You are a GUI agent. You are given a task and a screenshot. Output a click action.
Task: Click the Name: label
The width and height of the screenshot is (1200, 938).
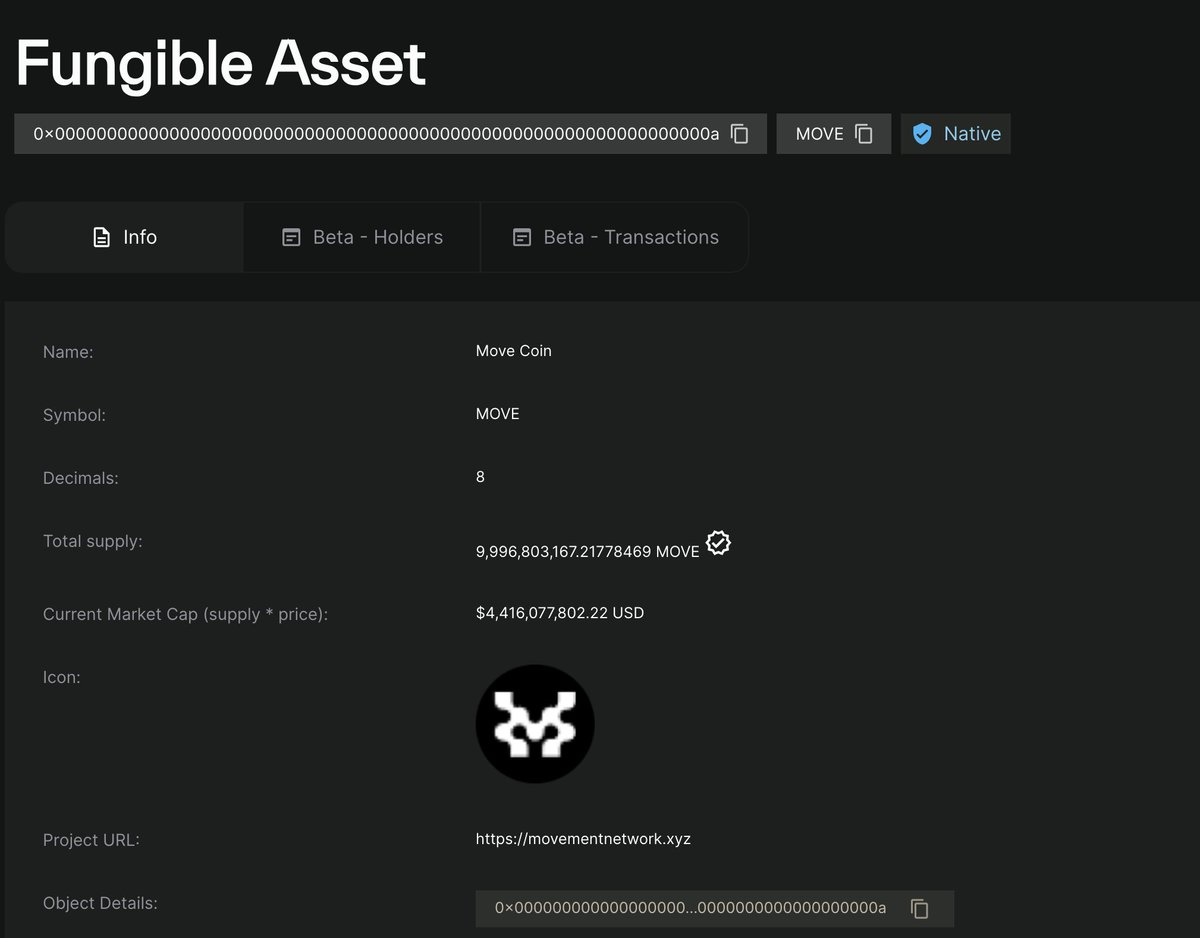click(x=68, y=352)
